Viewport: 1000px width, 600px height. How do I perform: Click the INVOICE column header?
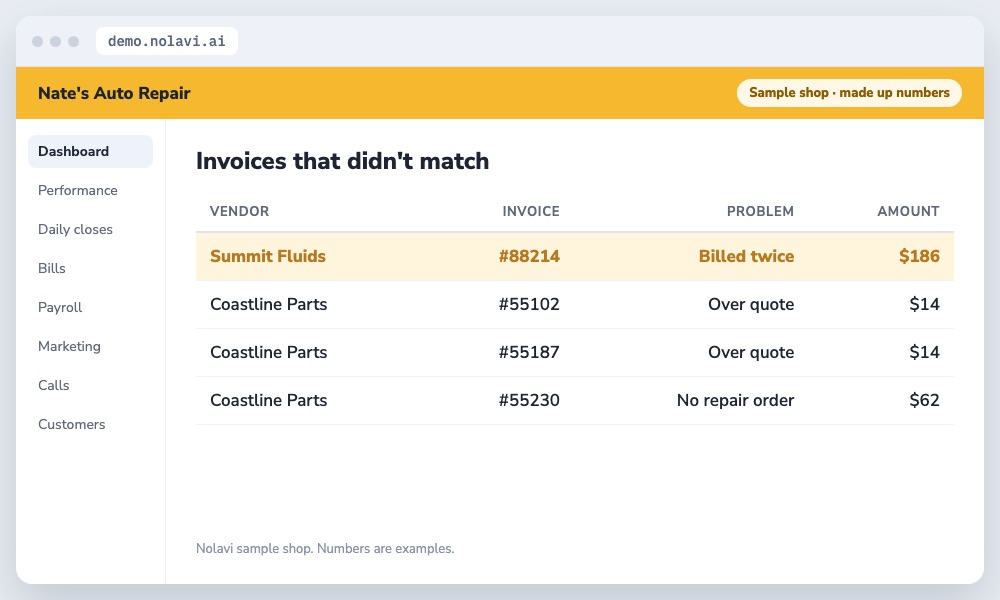point(531,211)
